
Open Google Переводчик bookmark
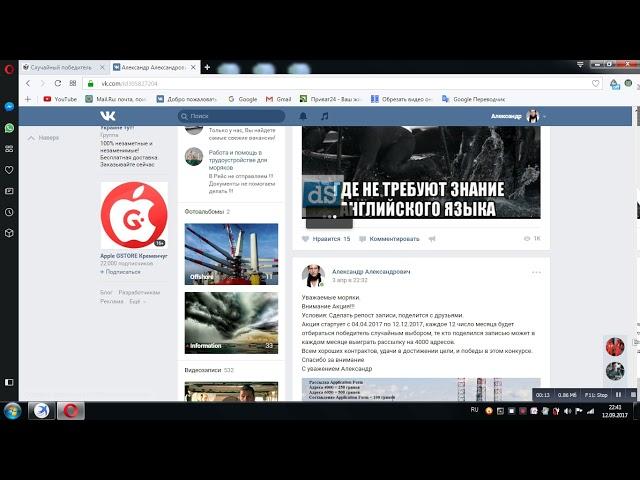tap(473, 99)
